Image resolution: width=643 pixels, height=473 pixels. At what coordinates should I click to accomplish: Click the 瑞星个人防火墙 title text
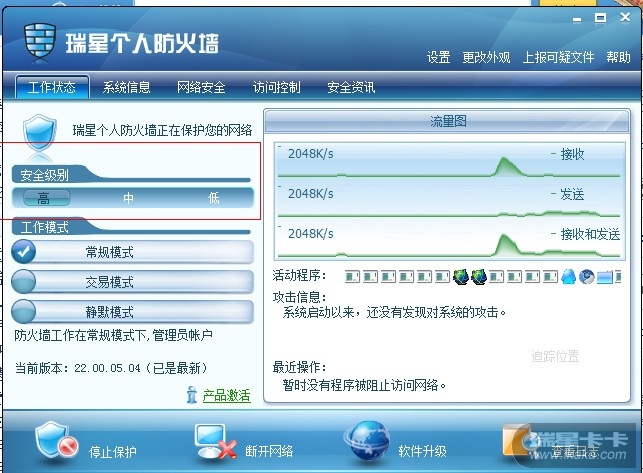click(x=142, y=43)
